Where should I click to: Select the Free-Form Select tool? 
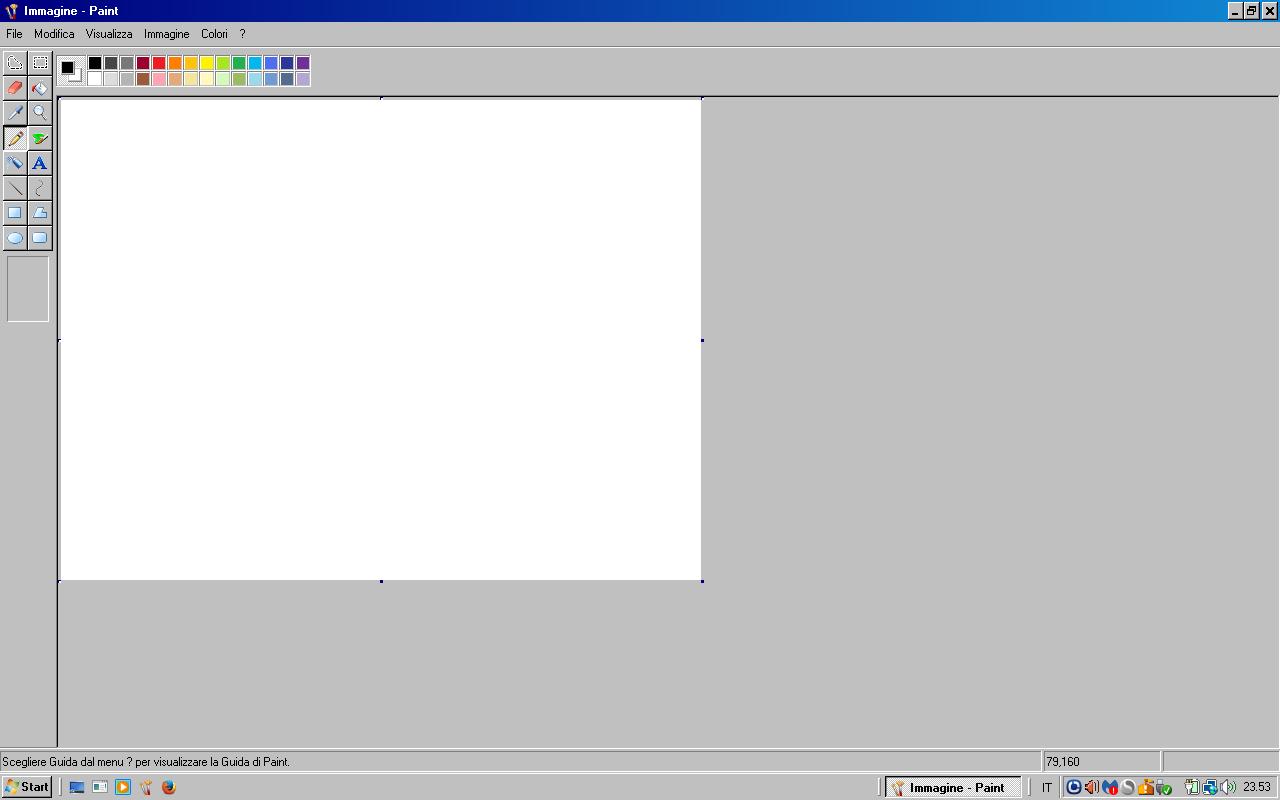coord(15,63)
